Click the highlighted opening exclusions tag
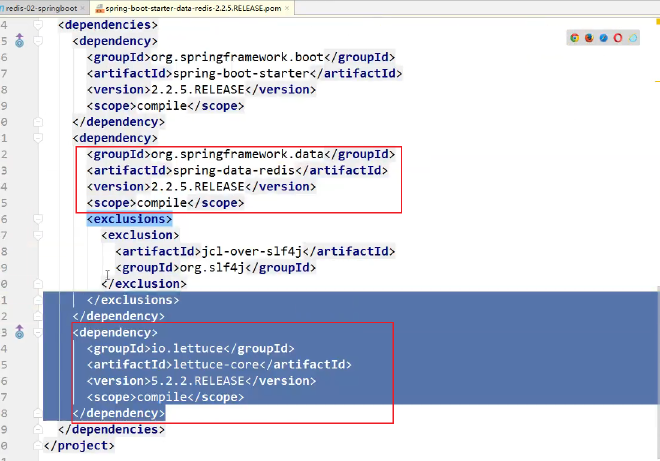Image resolution: width=660 pixels, height=461 pixels. click(129, 219)
